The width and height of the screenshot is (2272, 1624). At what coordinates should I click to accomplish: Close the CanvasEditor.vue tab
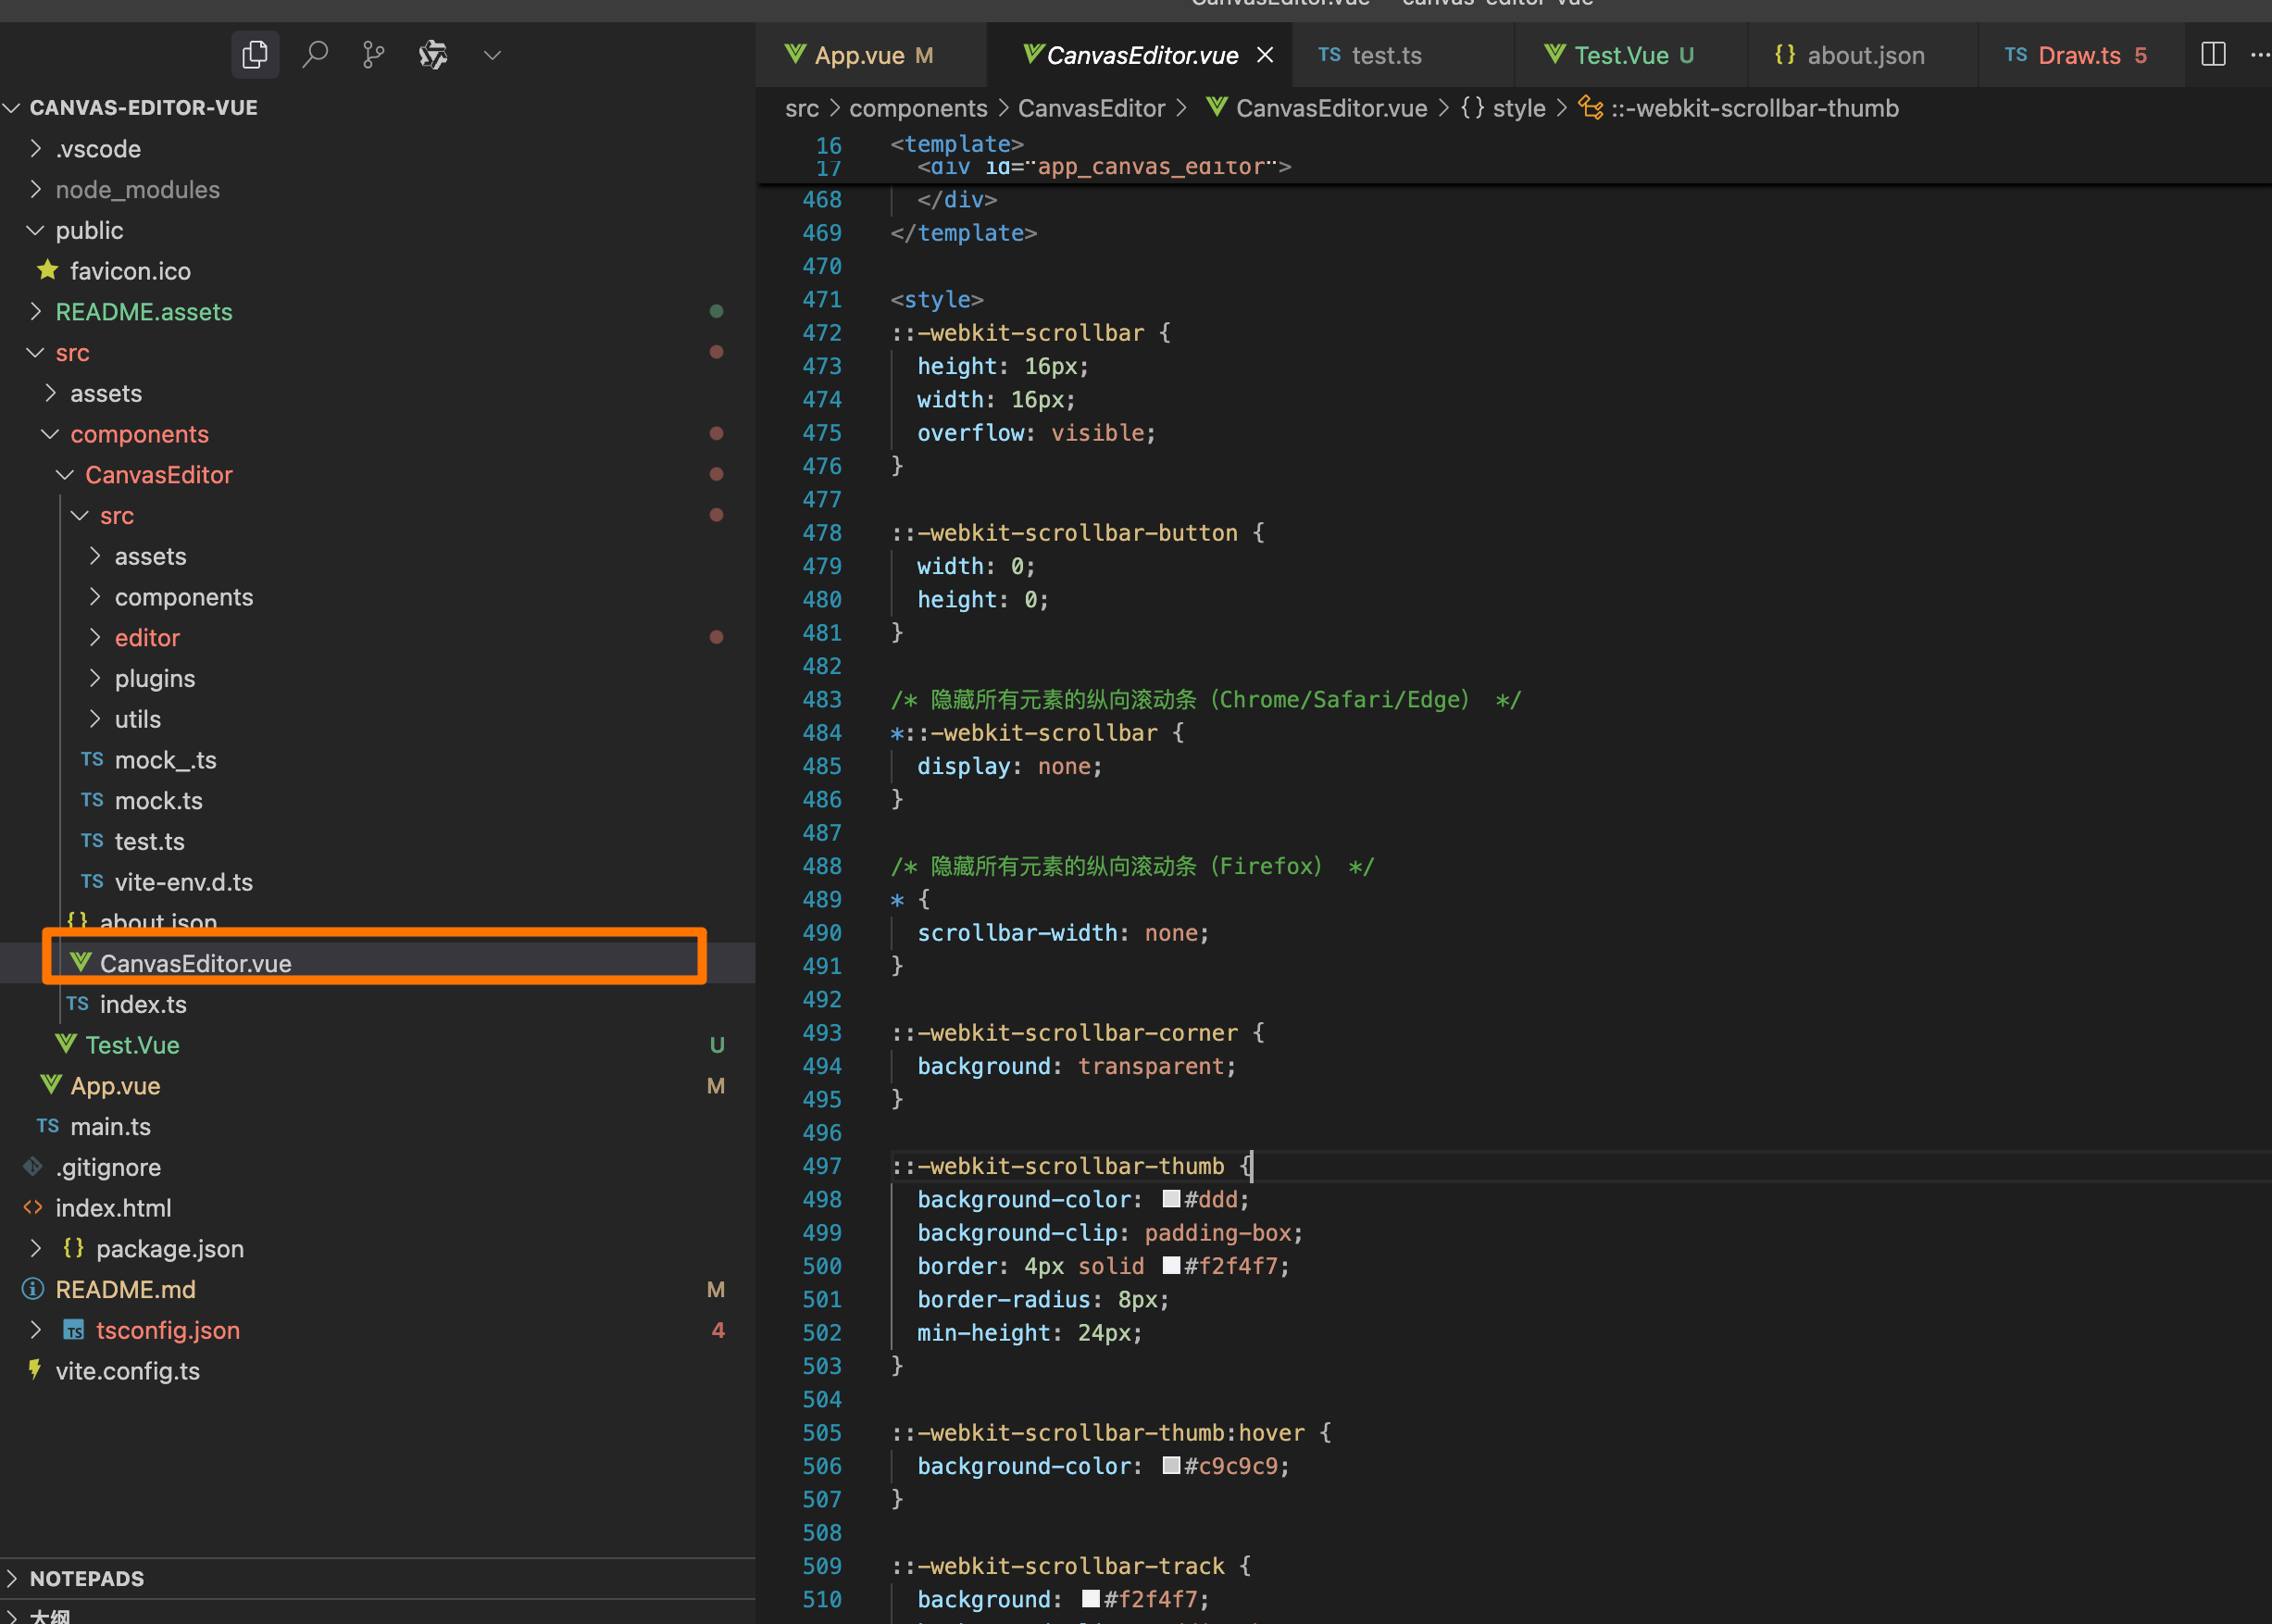pyautogui.click(x=1265, y=55)
